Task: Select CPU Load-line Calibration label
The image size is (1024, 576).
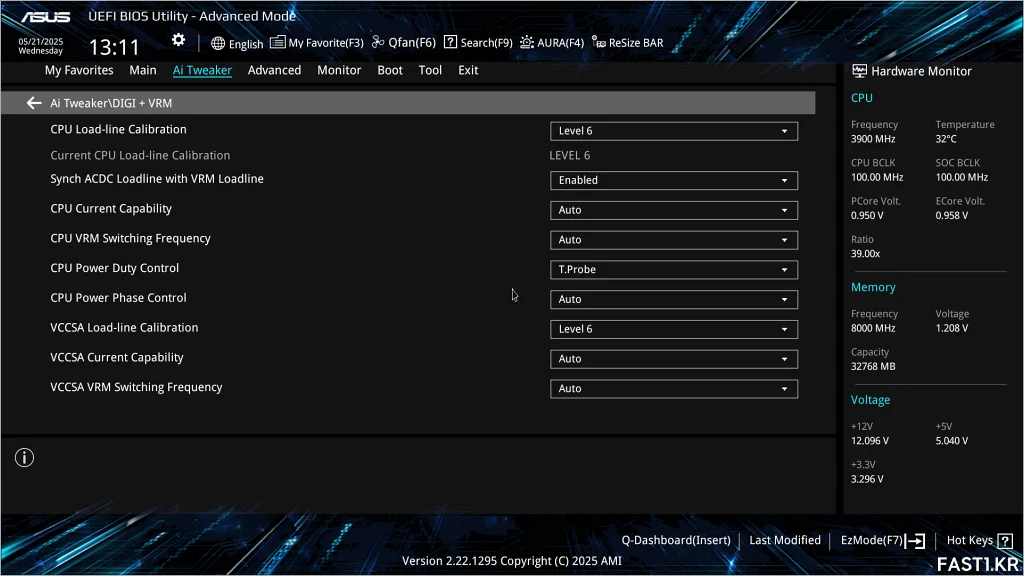Action: pos(118,129)
